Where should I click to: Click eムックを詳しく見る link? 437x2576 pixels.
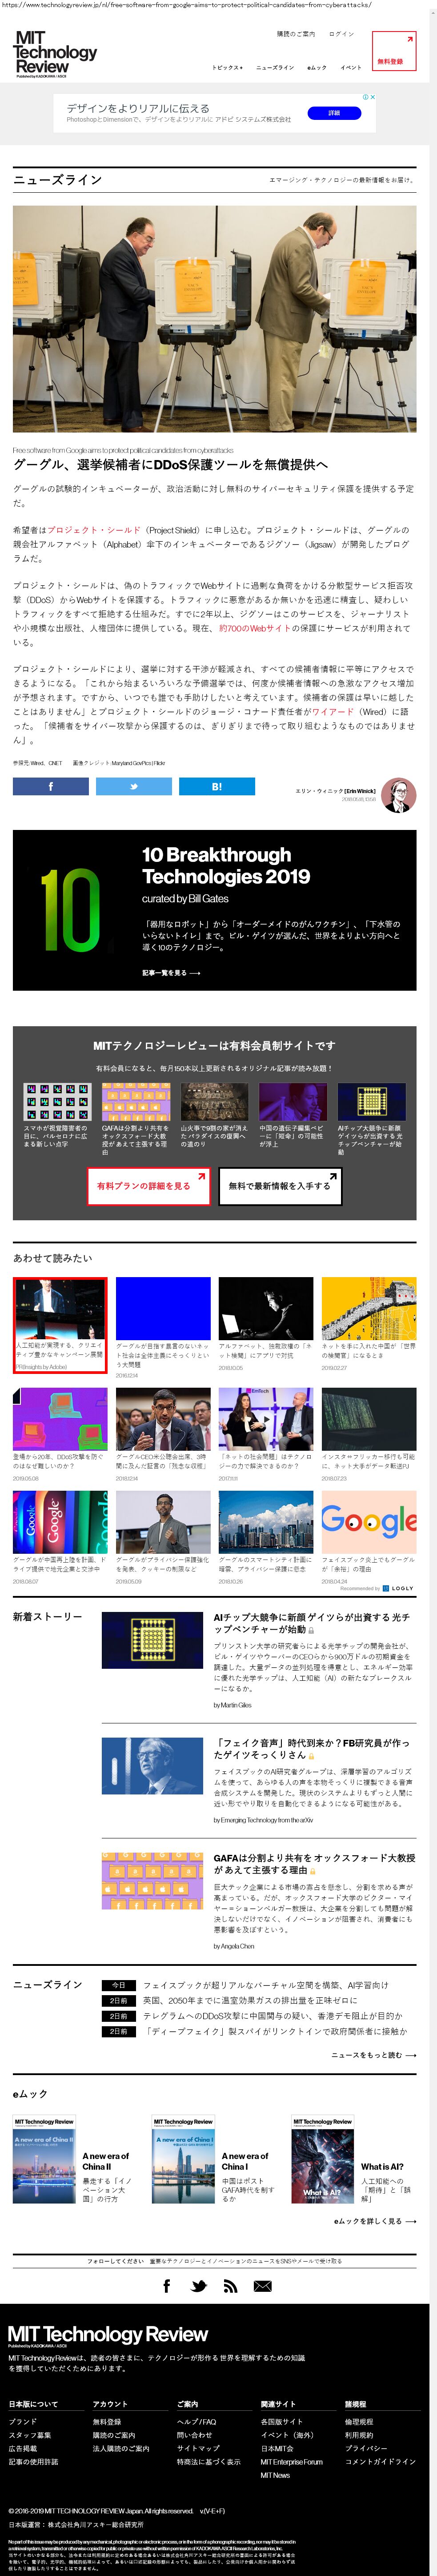(375, 2221)
